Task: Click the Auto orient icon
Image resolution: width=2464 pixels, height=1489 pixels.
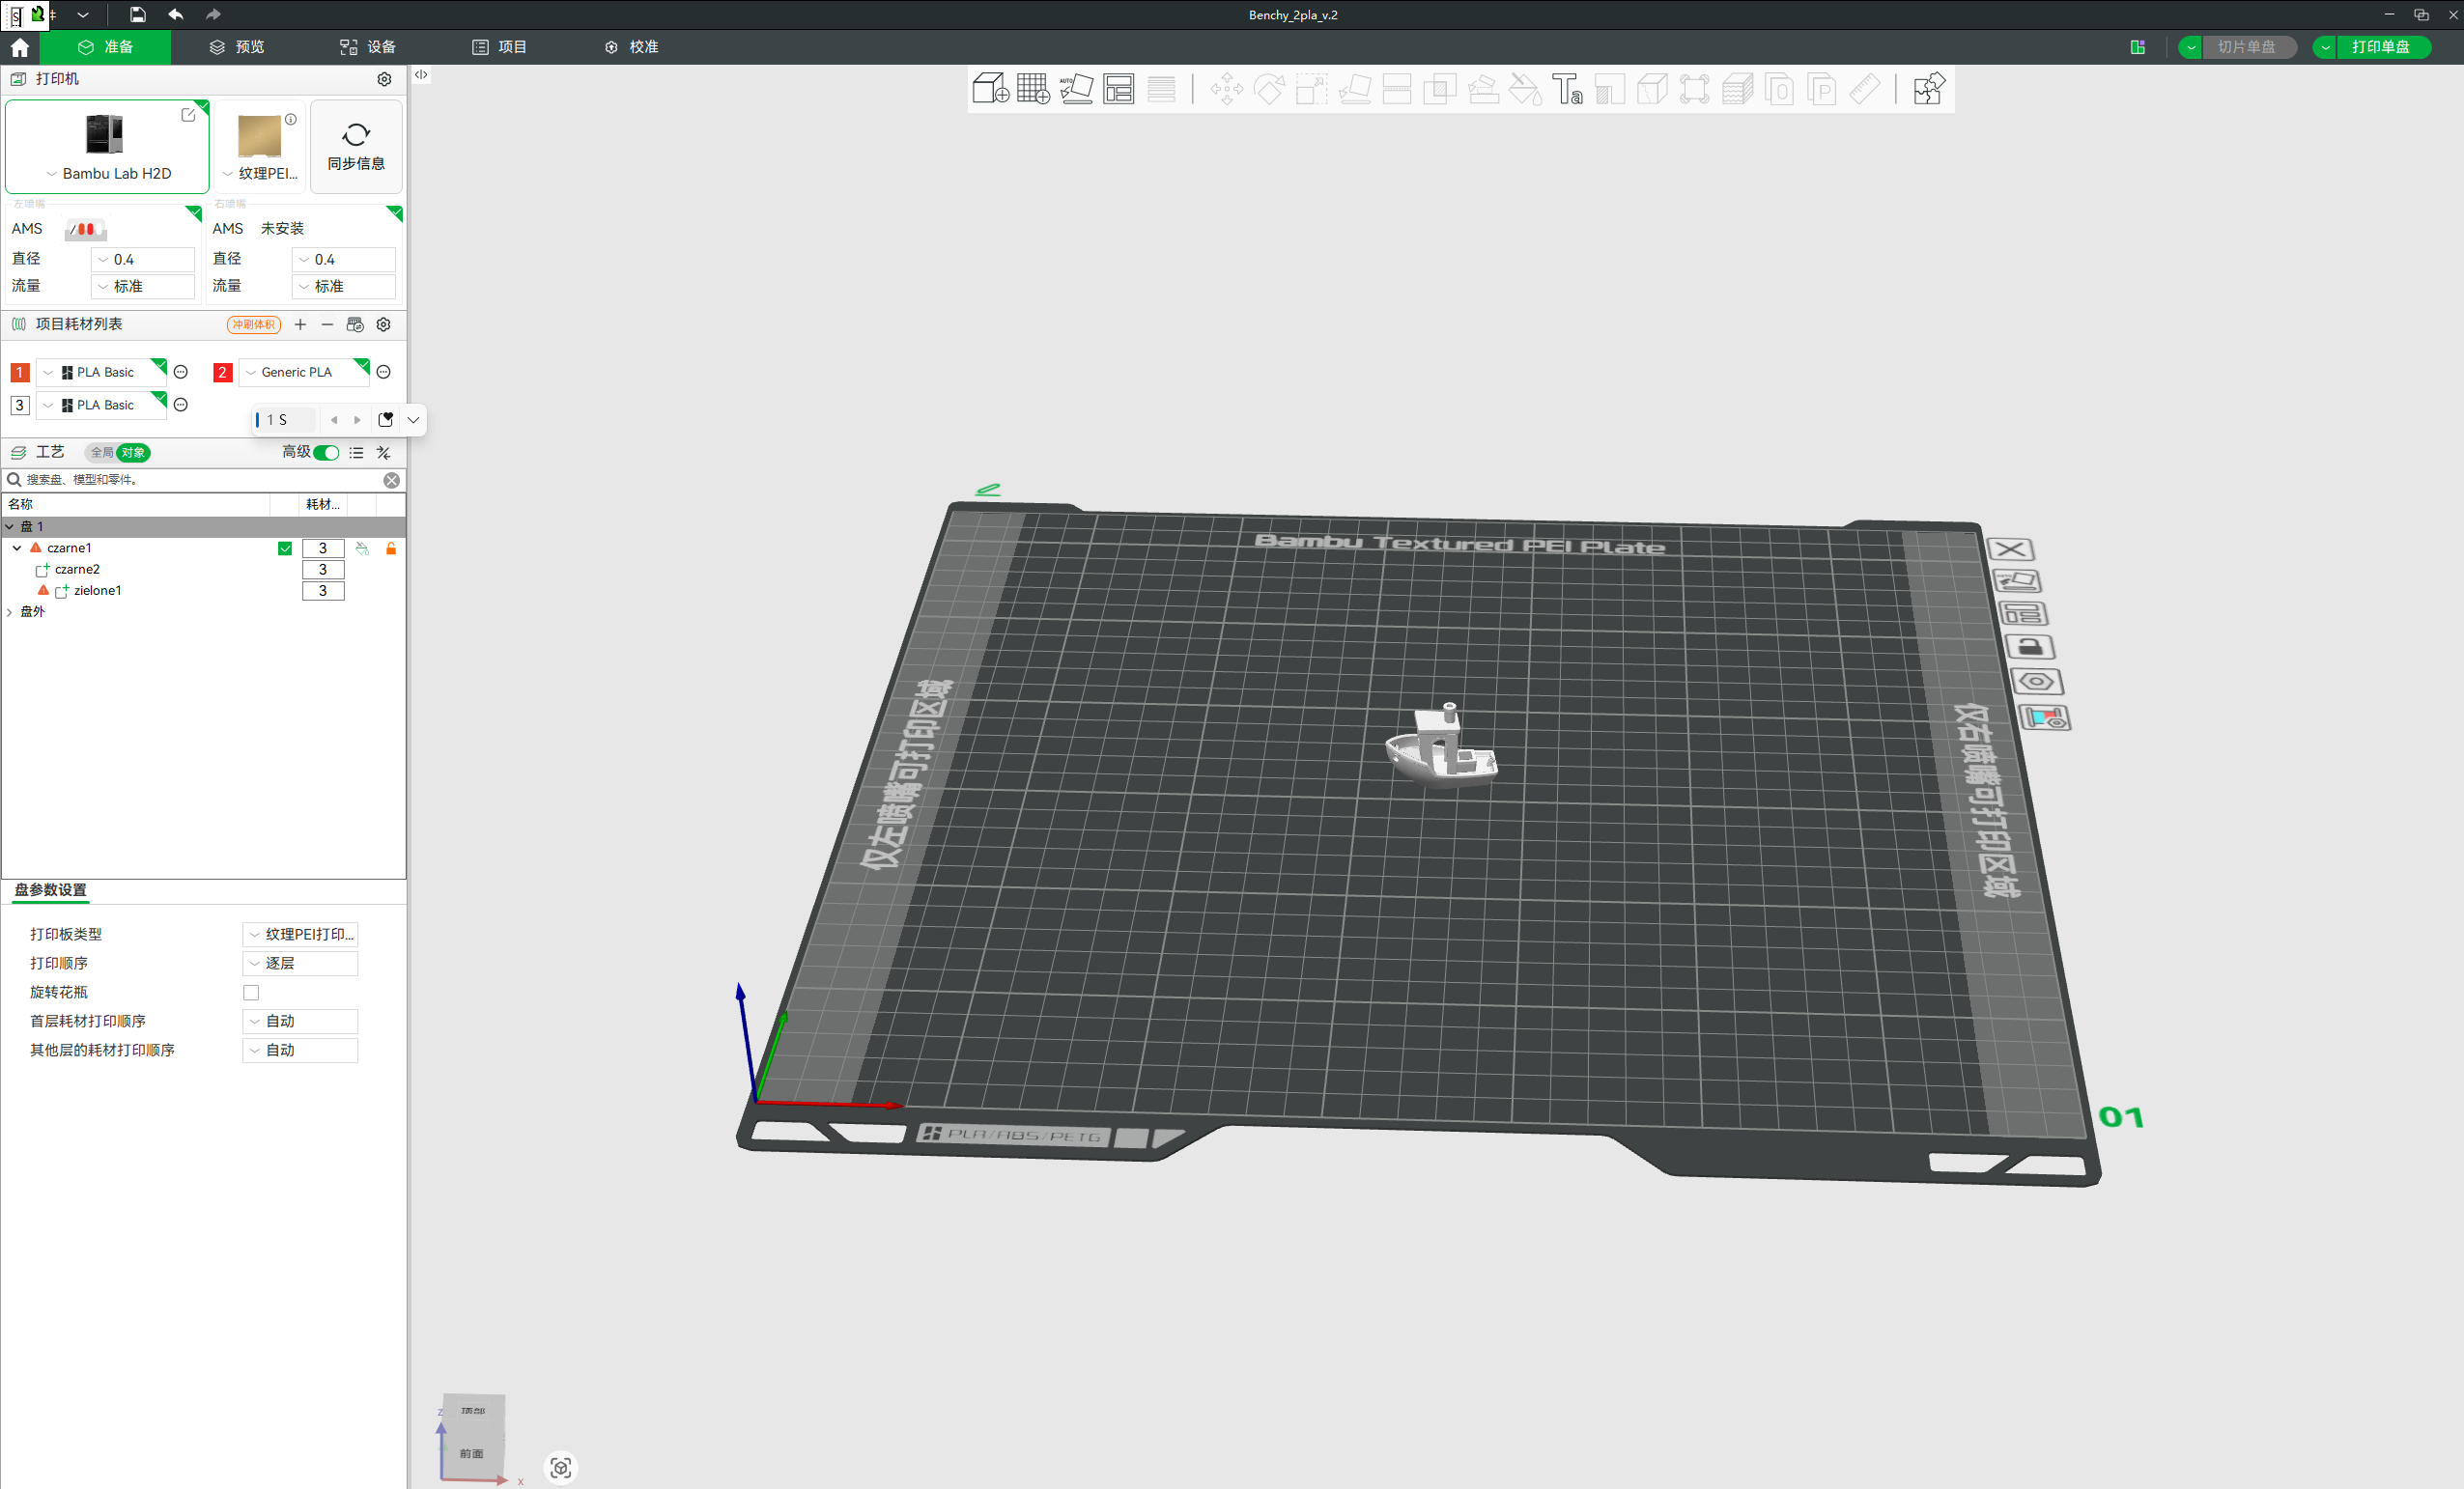Action: 1076,89
